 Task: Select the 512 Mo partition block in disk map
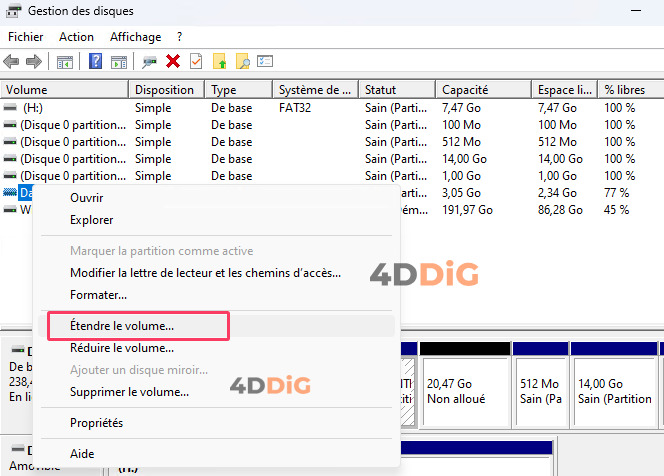[x=540, y=385]
